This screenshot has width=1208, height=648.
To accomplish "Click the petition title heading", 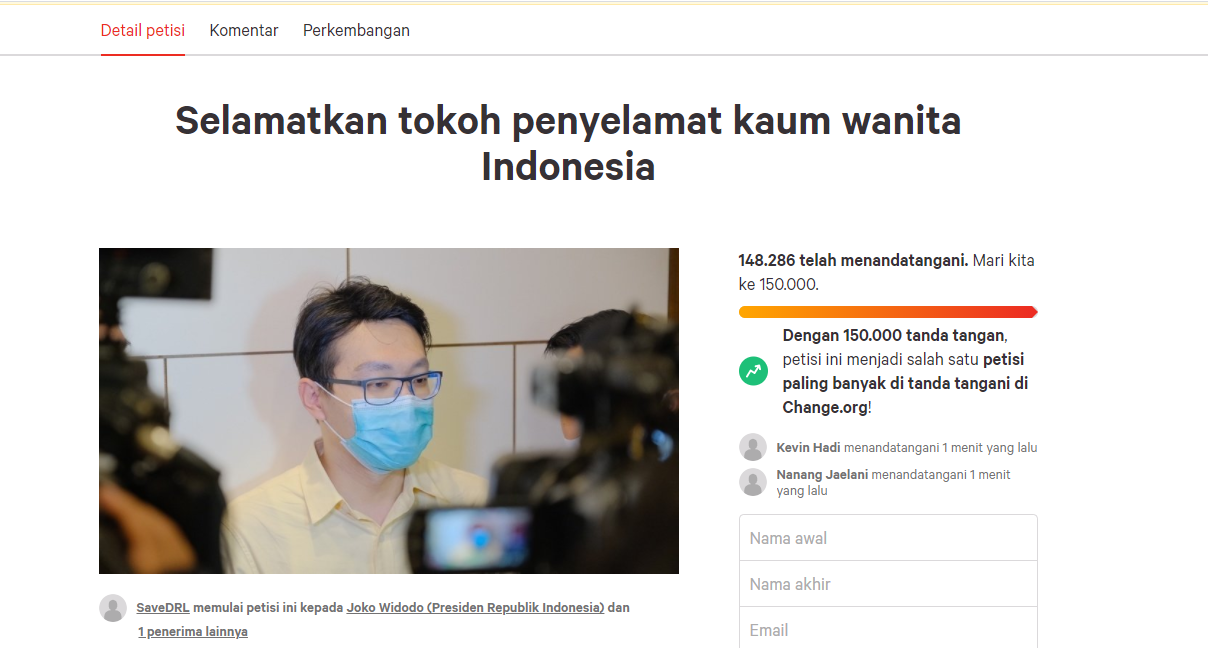I will point(568,143).
